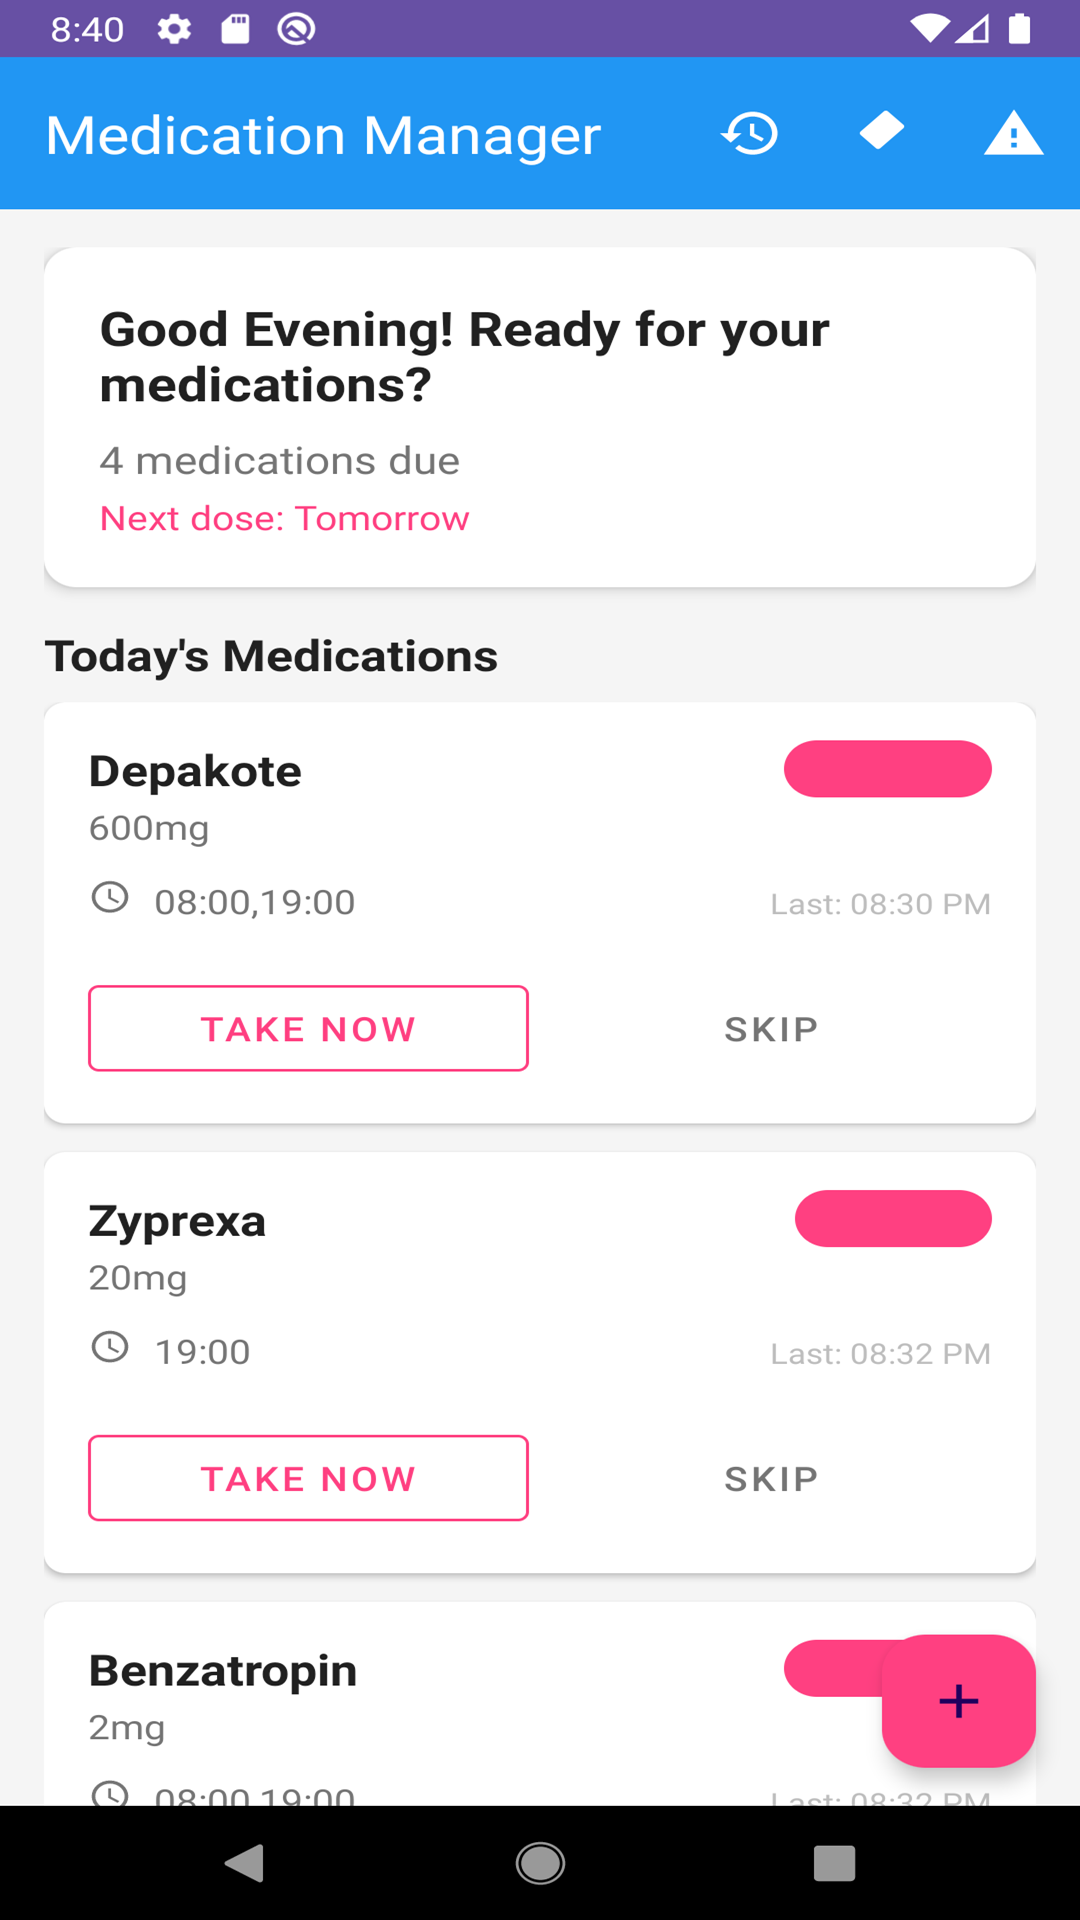Select the Depakote medication name
This screenshot has width=1080, height=1920.
point(195,772)
